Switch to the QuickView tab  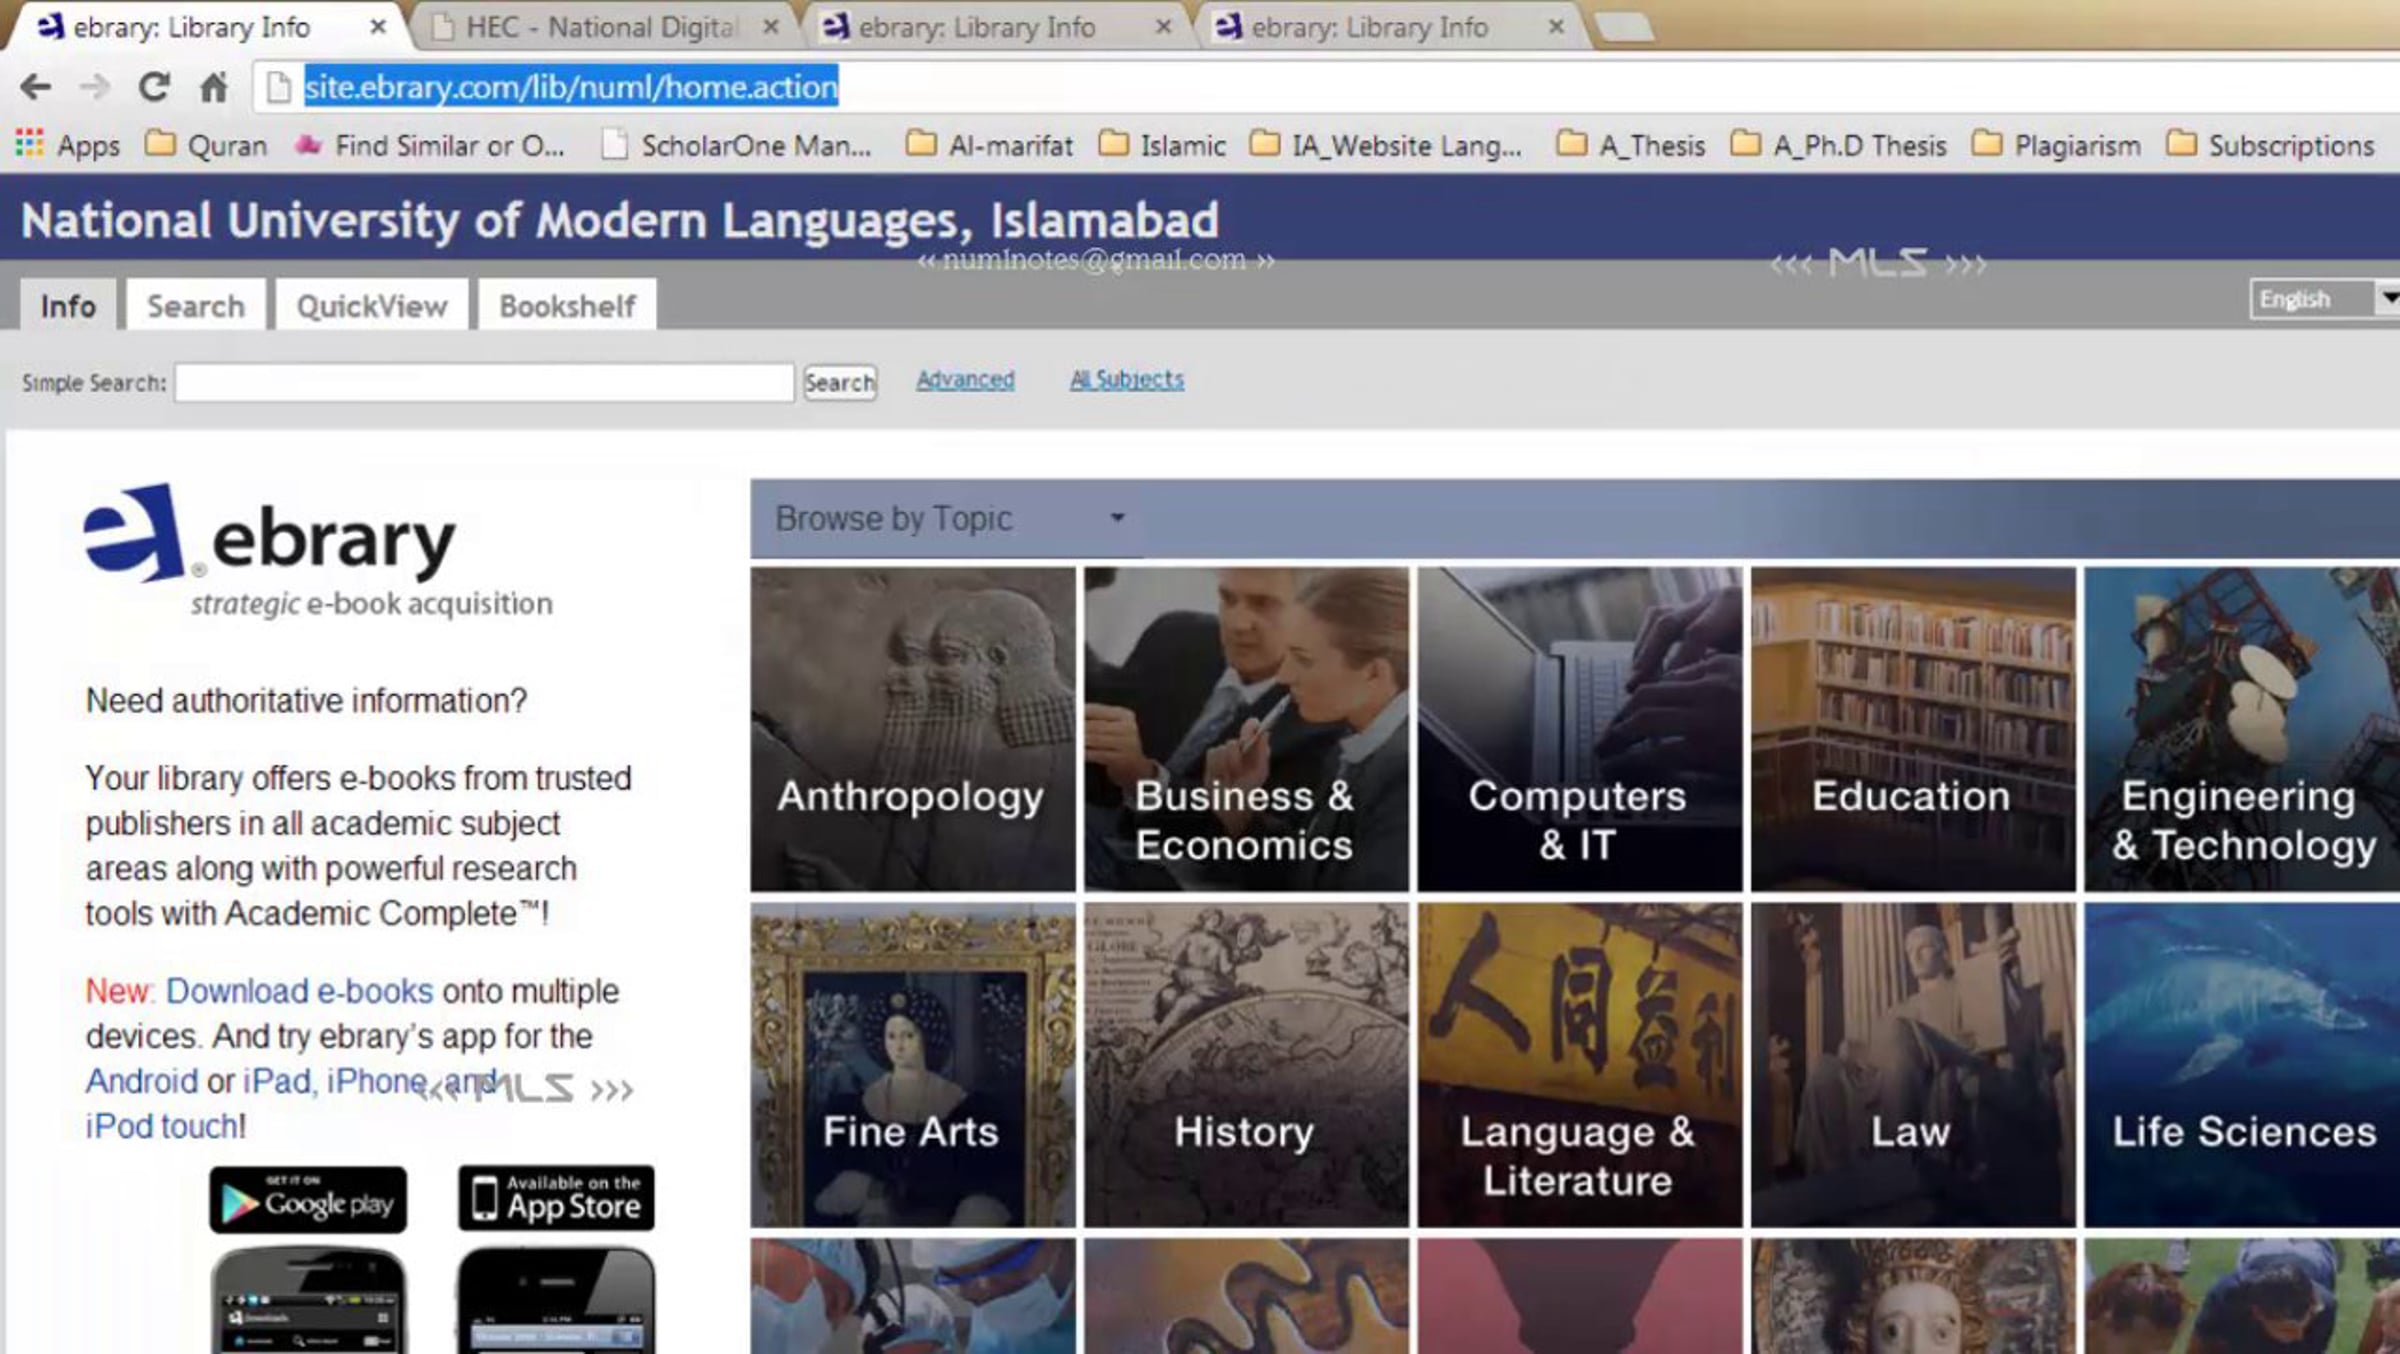[x=371, y=306]
